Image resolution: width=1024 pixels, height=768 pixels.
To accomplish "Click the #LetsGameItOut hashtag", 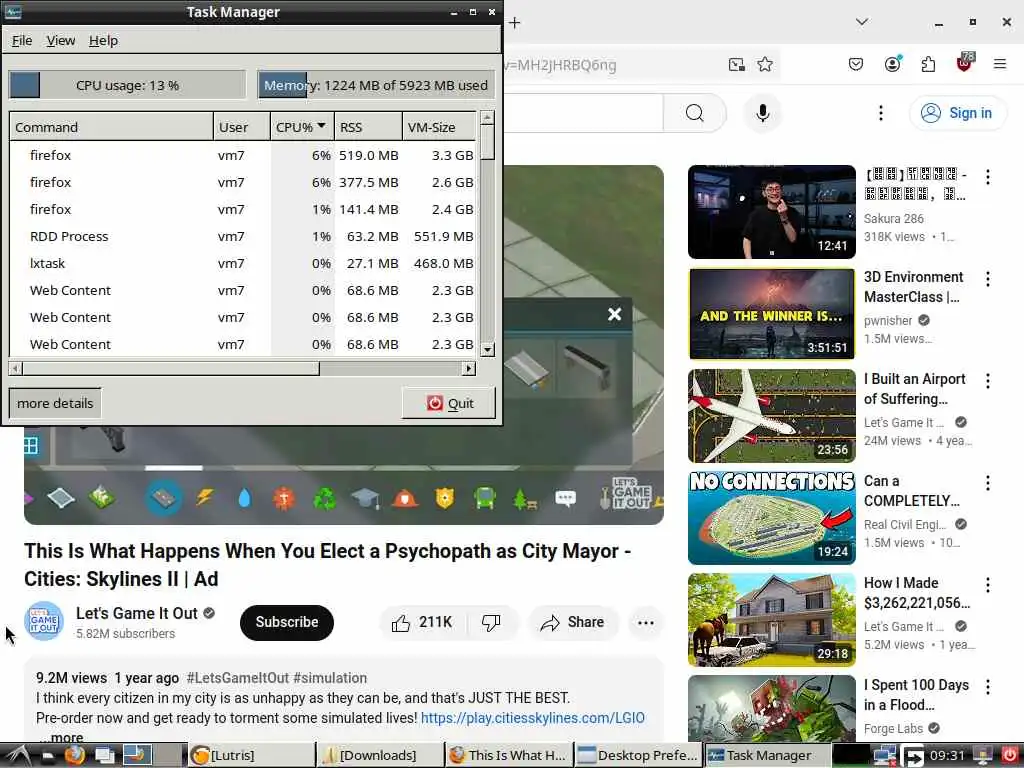I will click(x=238, y=678).
